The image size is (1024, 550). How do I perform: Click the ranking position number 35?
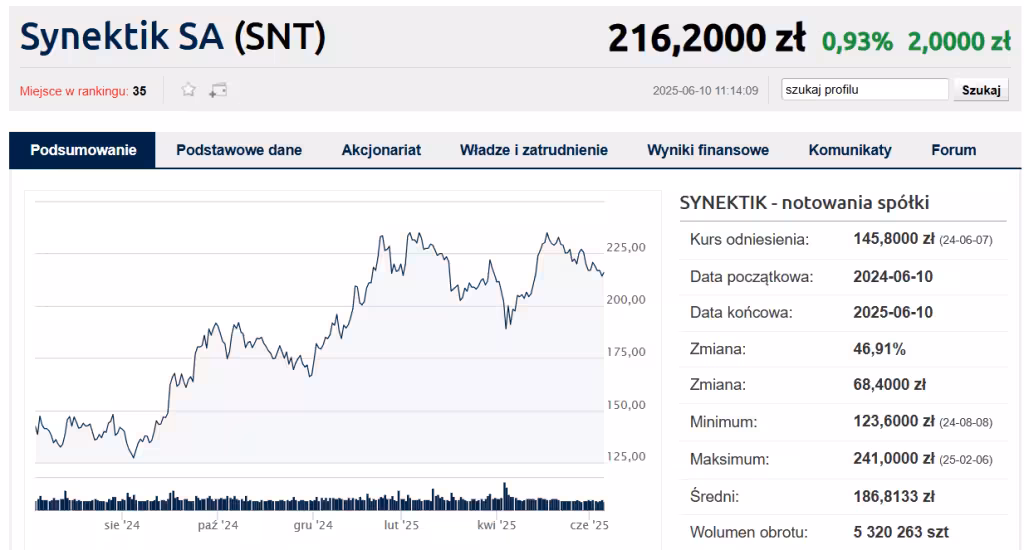coord(139,91)
